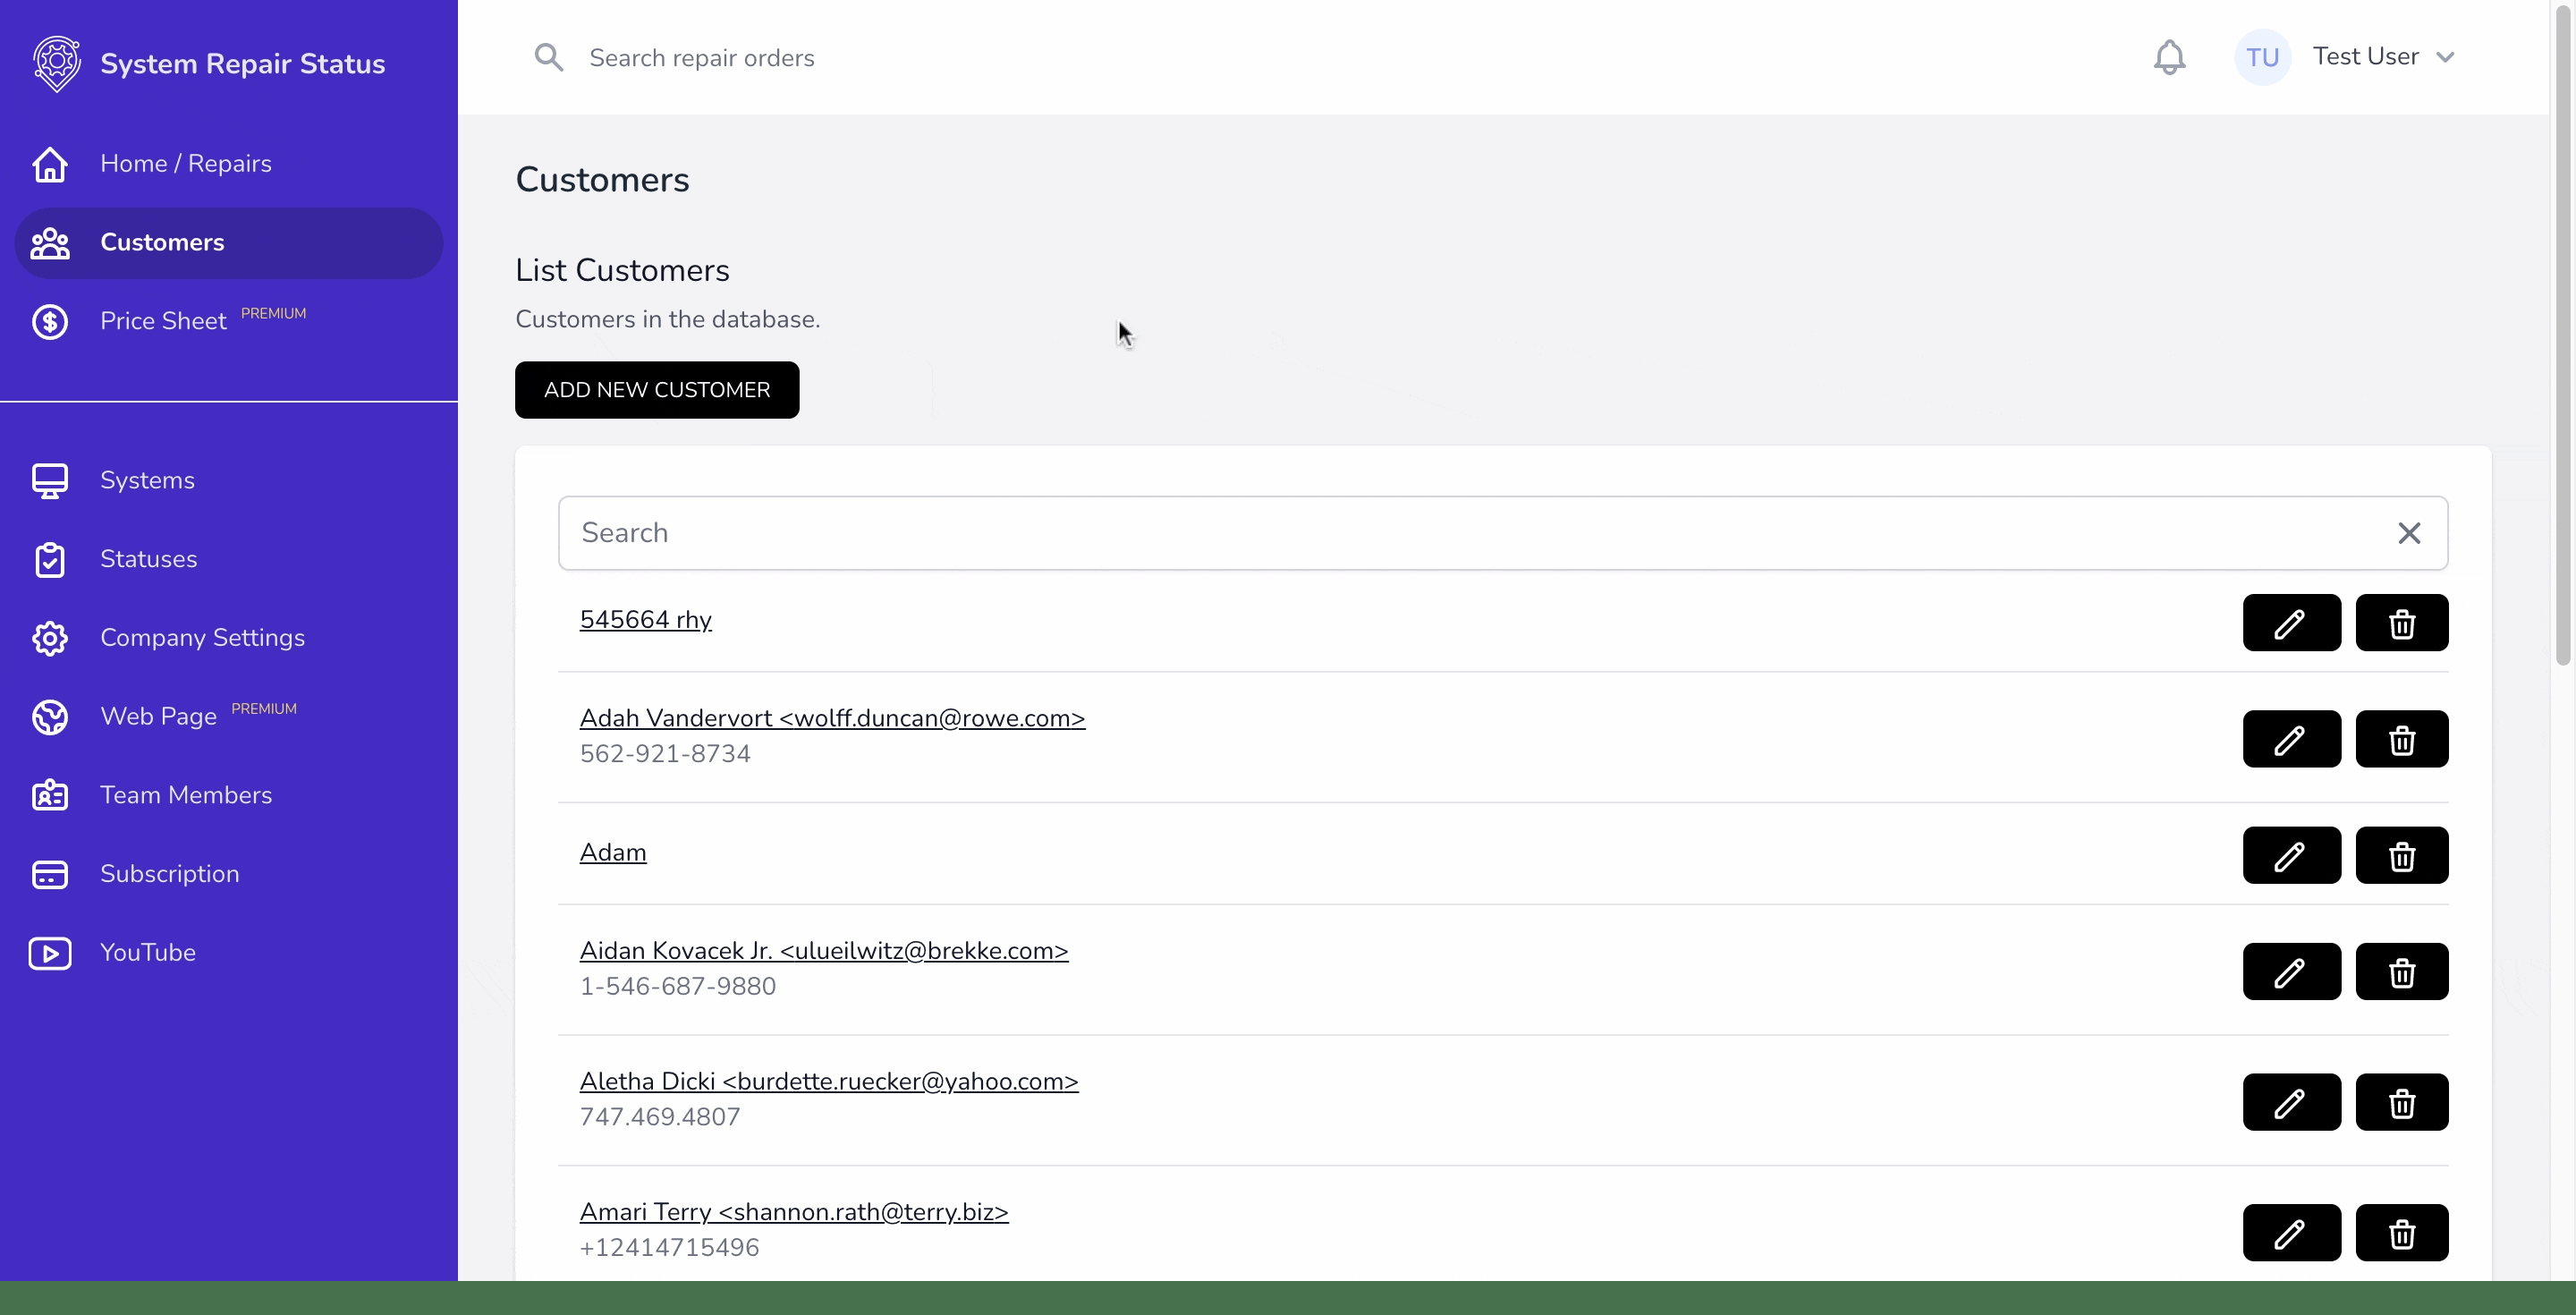Click the Company Settings gear icon
This screenshot has height=1315, width=2576.
pos(49,638)
